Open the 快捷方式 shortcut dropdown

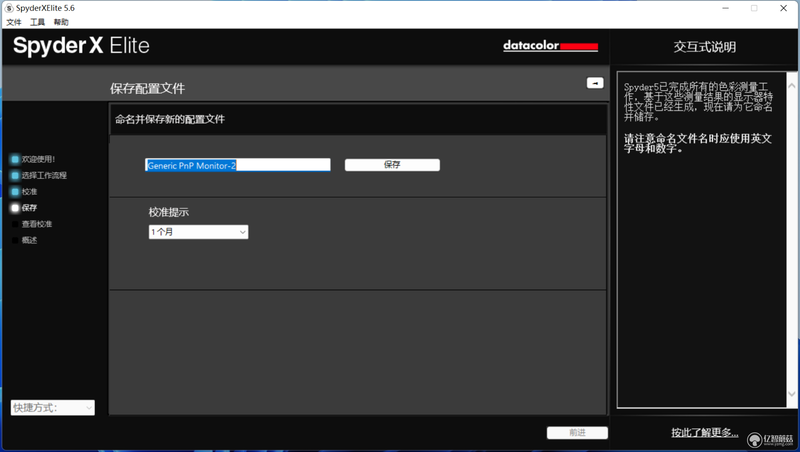(53, 408)
